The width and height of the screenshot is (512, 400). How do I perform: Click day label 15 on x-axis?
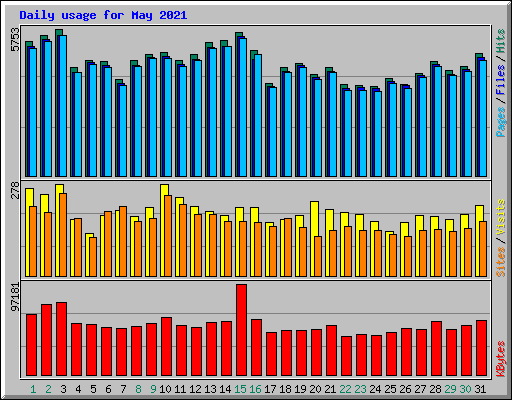(240, 389)
